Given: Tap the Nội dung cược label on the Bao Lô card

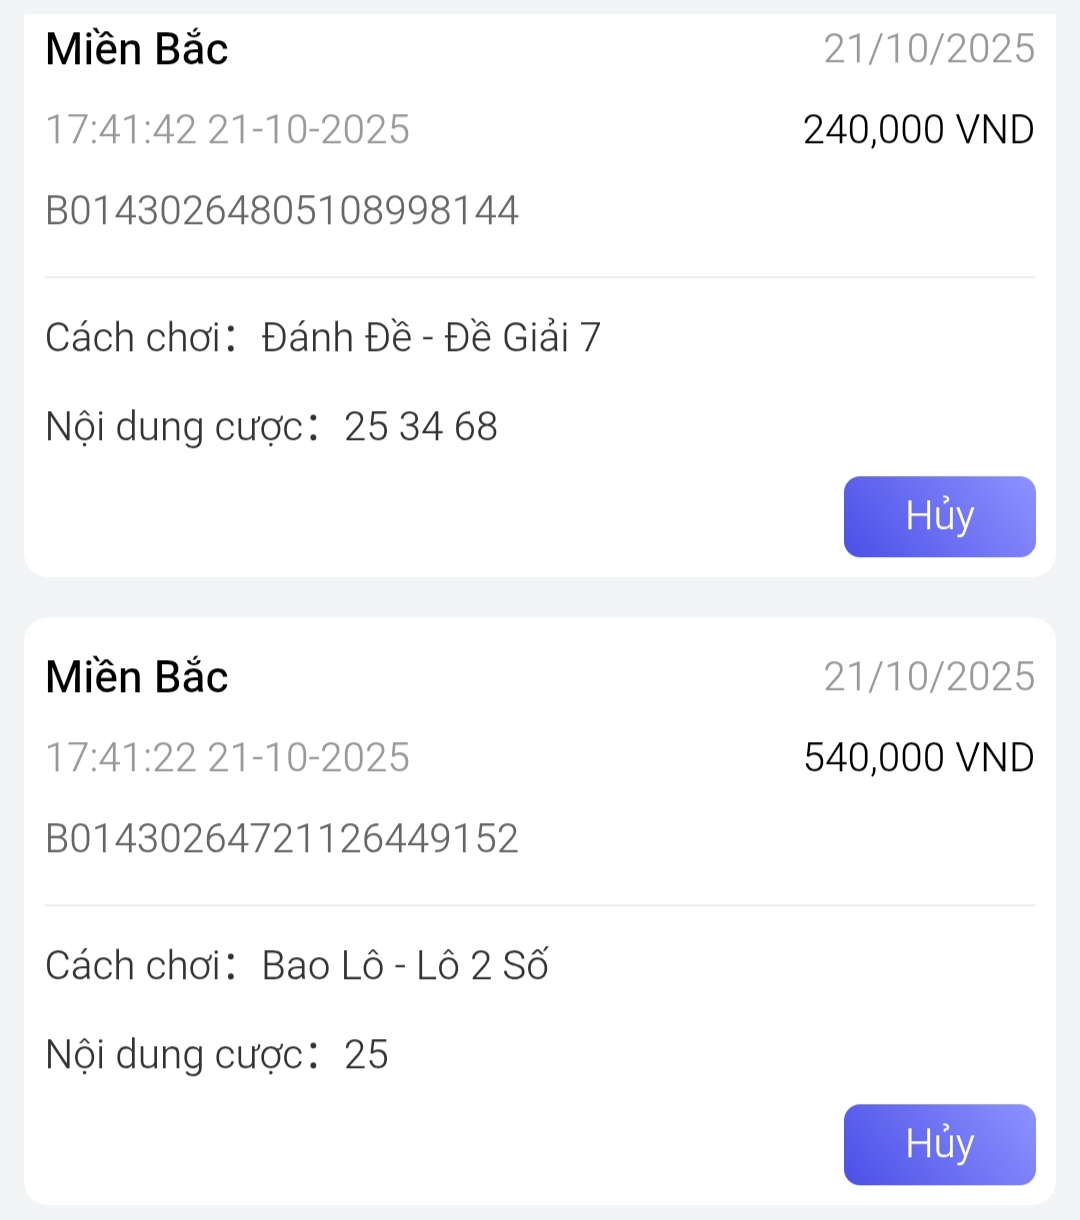Looking at the screenshot, I should point(174,1055).
